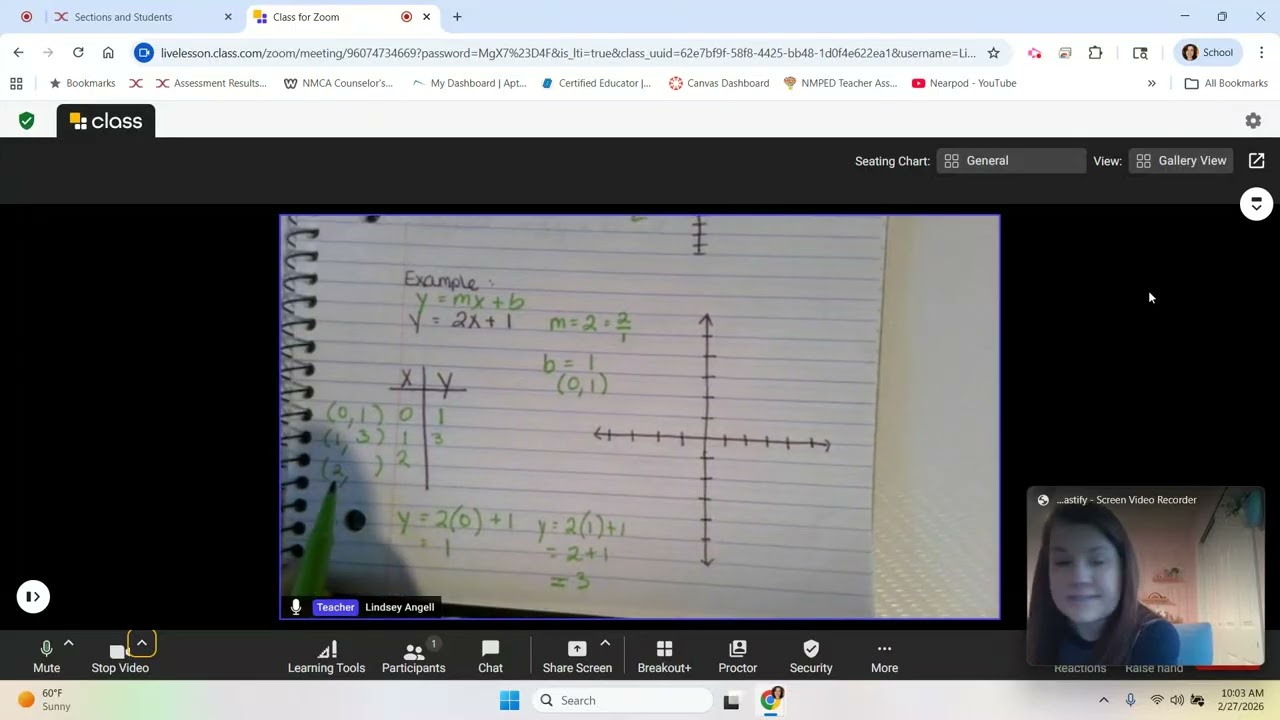Open Nearpod - YouTube bookmark

pos(964,83)
